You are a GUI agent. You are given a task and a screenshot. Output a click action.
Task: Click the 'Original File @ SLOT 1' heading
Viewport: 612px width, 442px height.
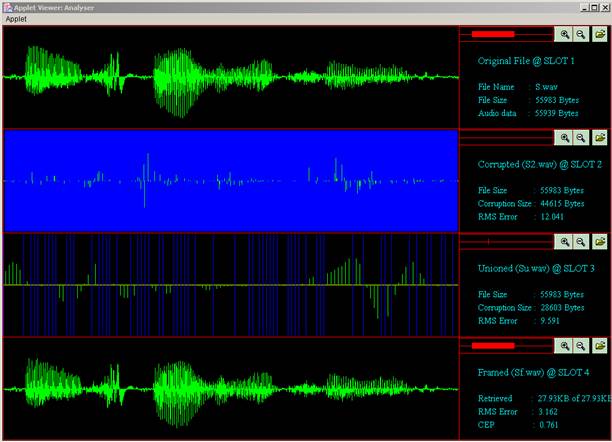point(526,61)
